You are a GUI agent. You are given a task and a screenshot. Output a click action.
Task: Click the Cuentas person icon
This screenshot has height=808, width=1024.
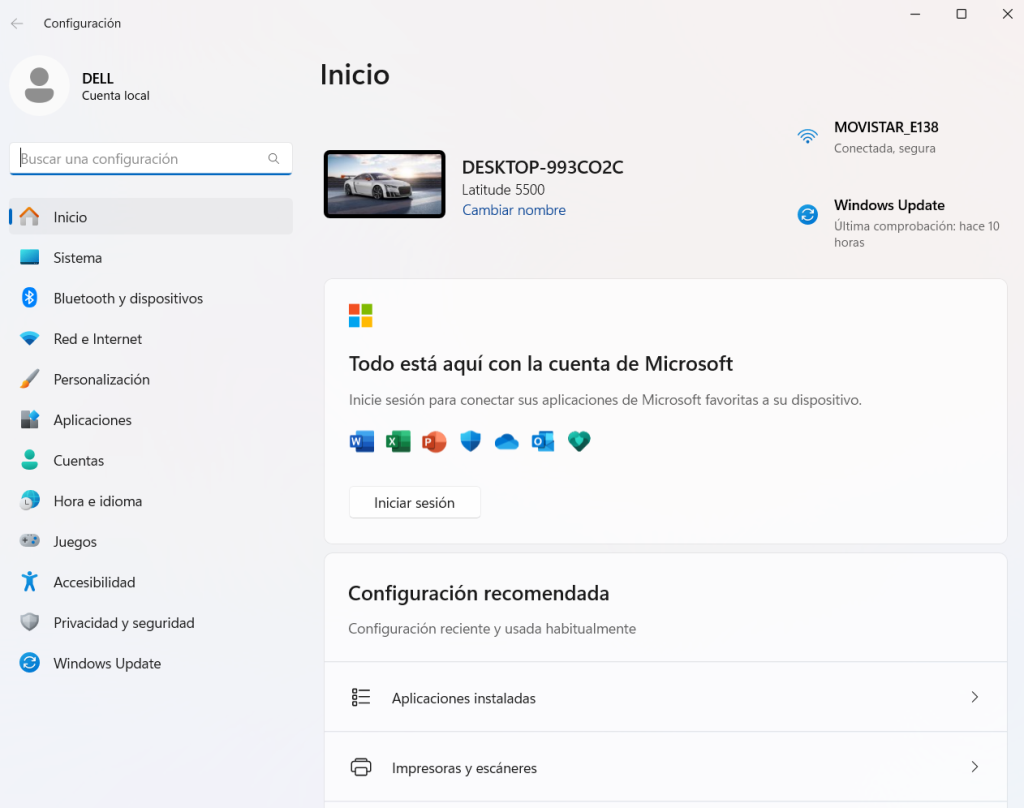[29, 460]
